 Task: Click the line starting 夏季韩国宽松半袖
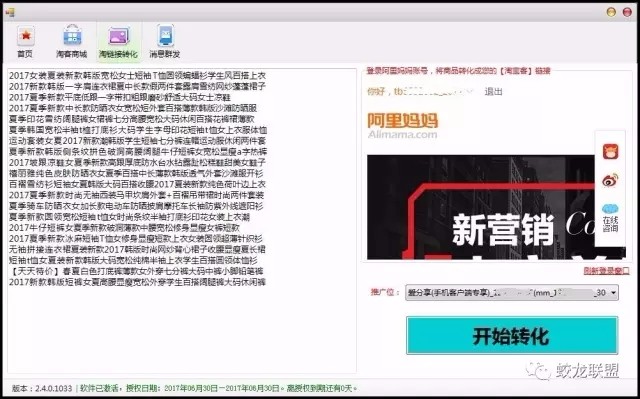pyautogui.click(x=138, y=130)
